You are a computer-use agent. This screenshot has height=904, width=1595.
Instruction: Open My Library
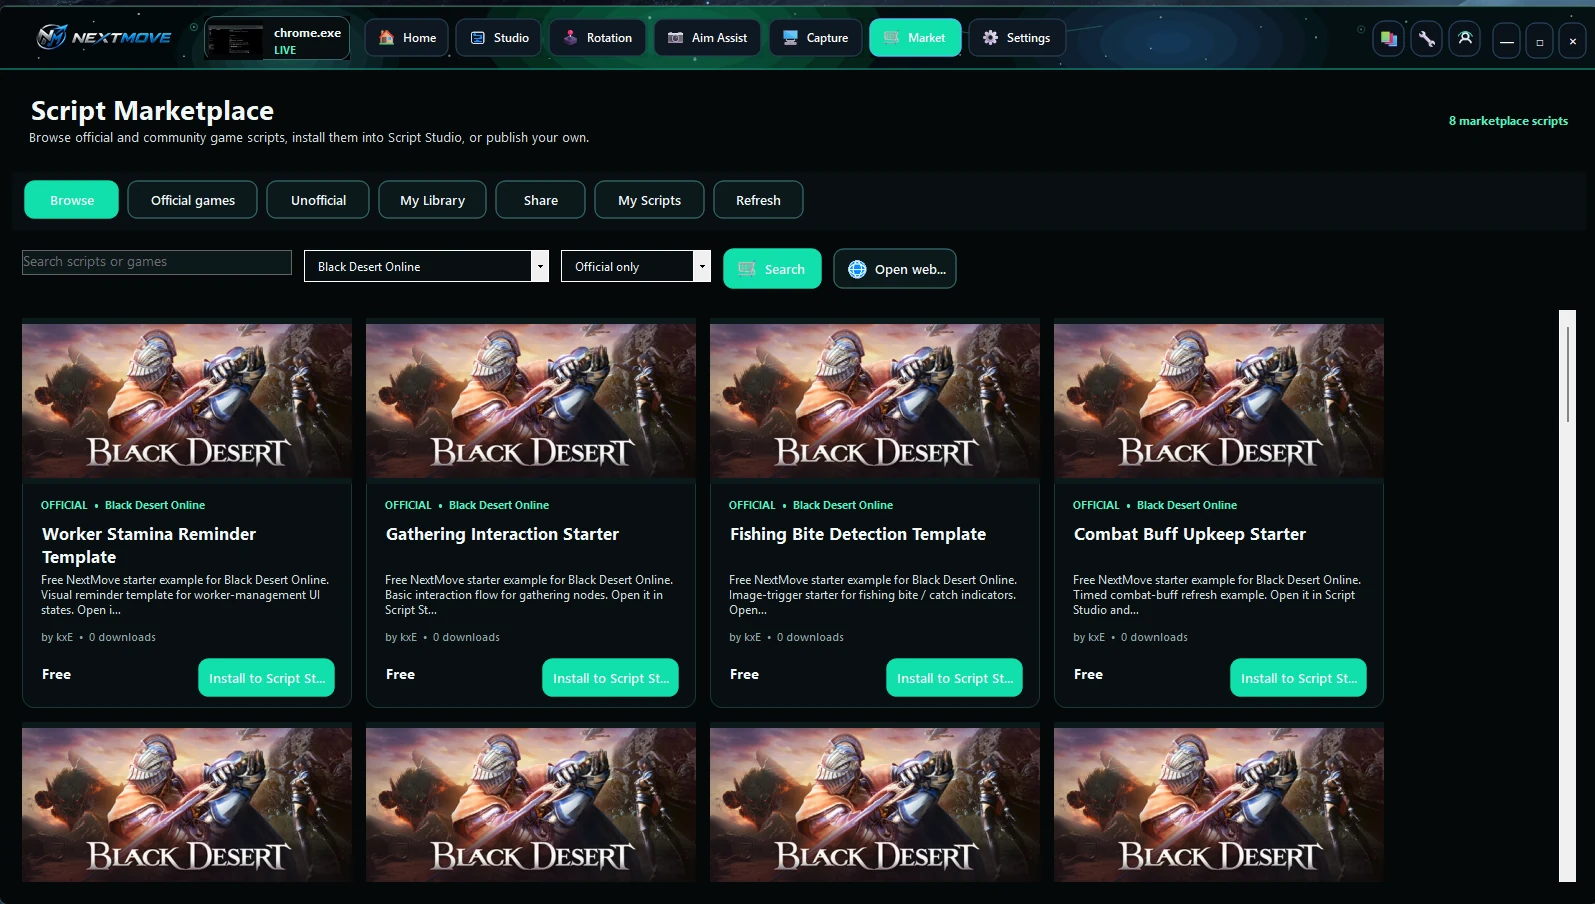point(433,200)
